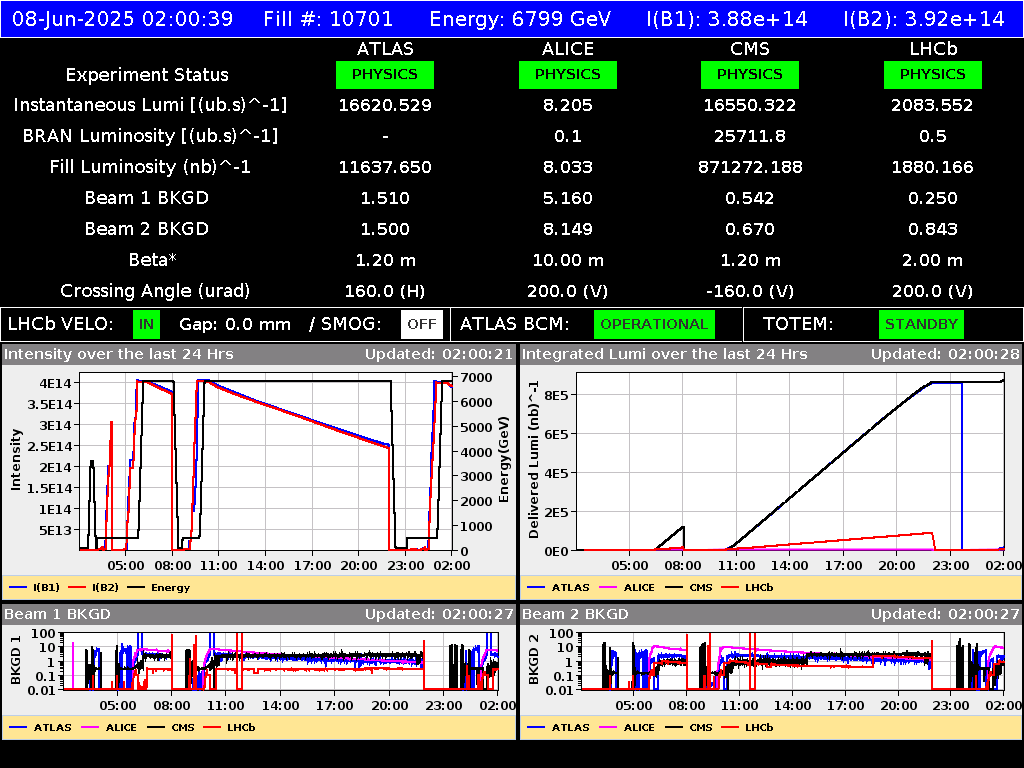Click the date and time 08-Jun-2025 02:00:39

click(123, 18)
